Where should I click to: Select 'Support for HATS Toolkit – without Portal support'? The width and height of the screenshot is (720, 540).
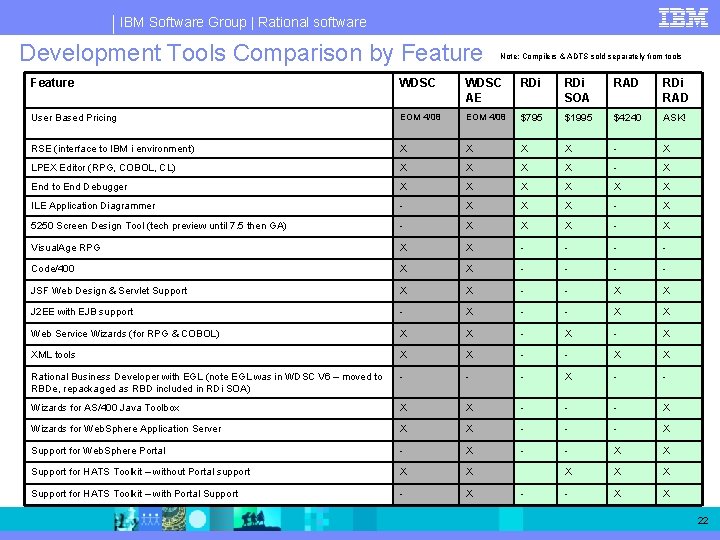point(141,472)
